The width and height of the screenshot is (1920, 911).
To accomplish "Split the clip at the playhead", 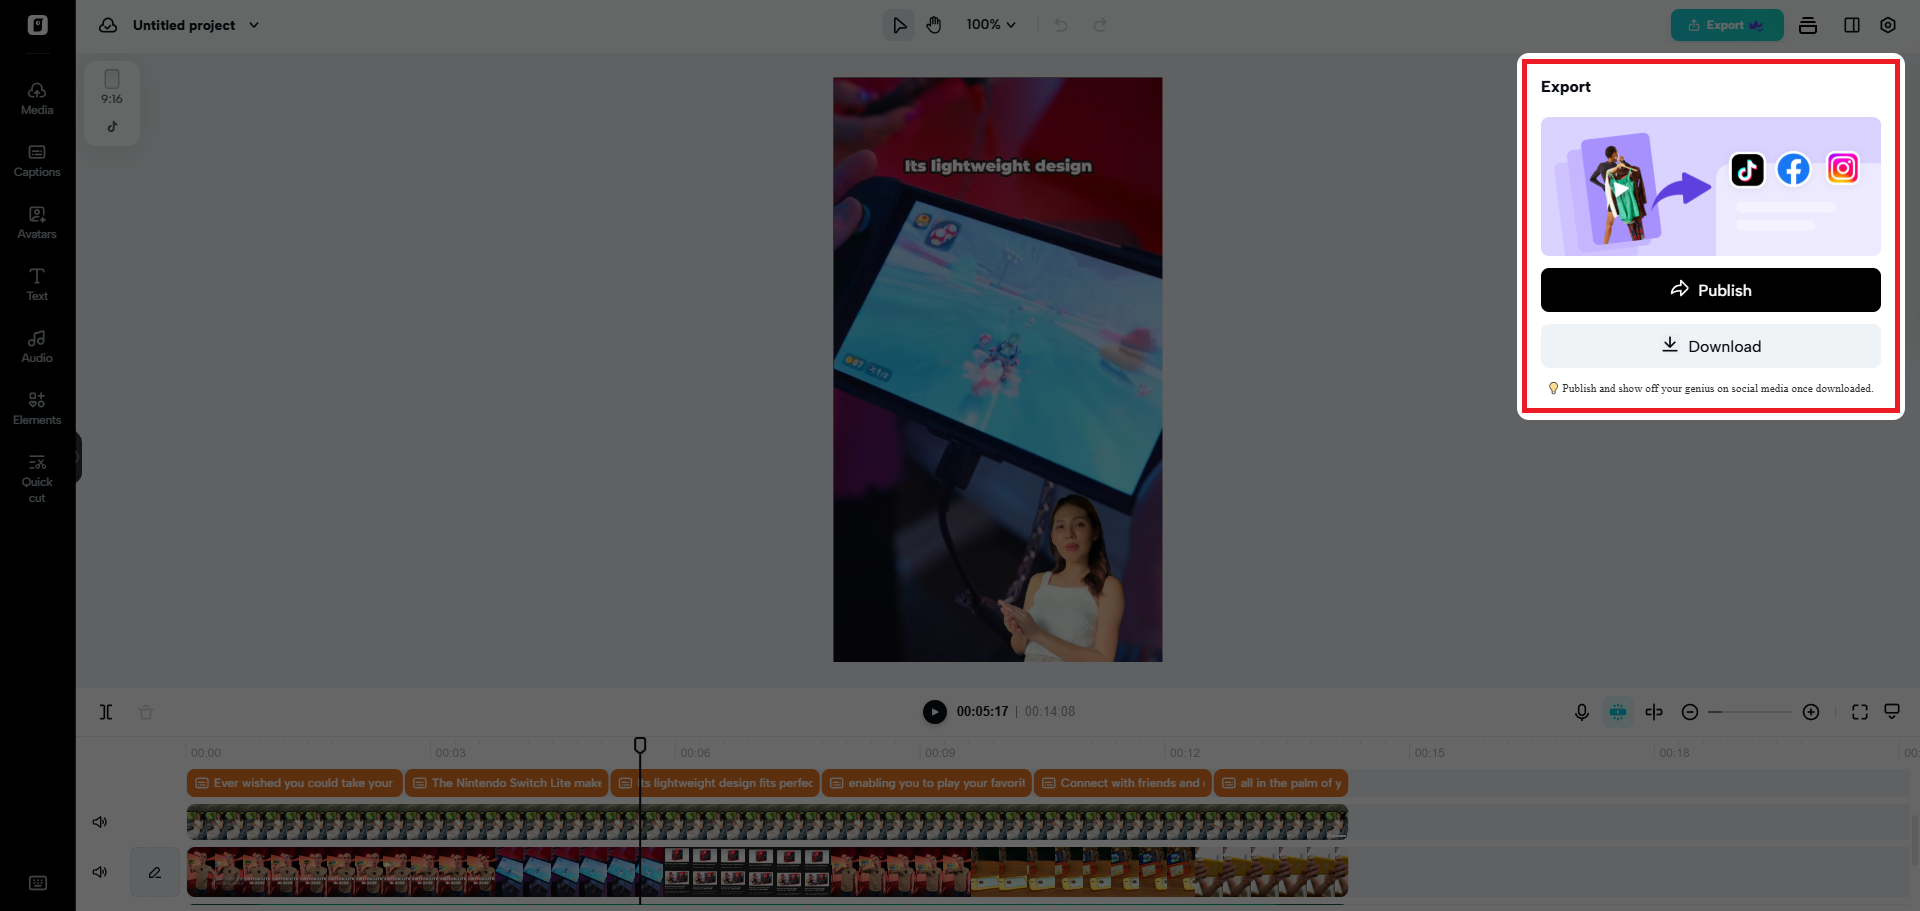I will pyautogui.click(x=106, y=712).
